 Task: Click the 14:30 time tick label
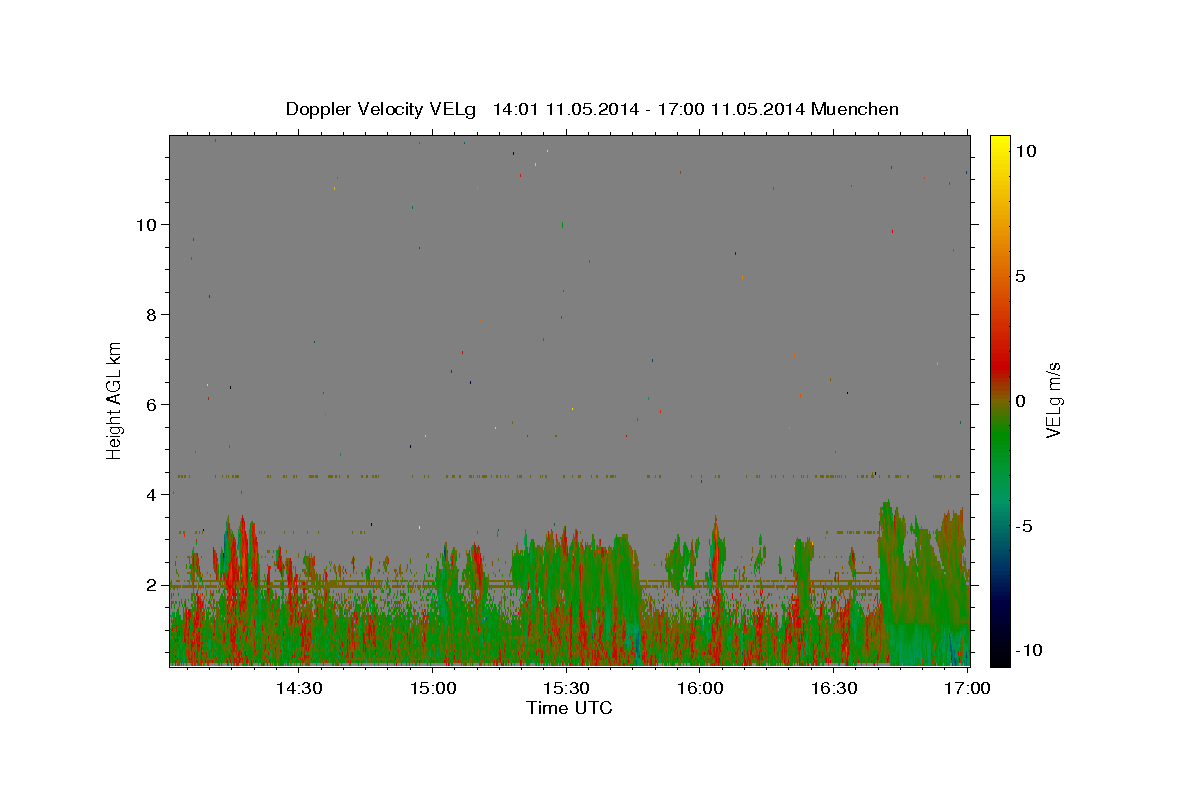tap(298, 688)
